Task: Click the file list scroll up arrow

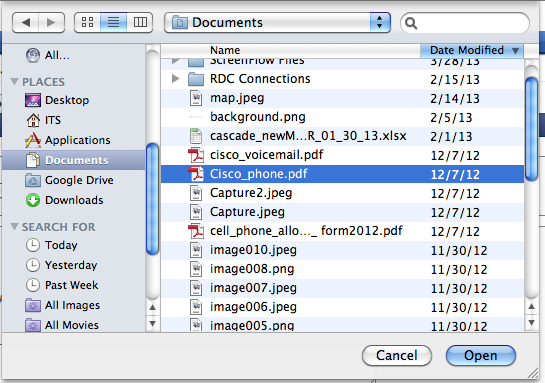Action: [x=531, y=307]
